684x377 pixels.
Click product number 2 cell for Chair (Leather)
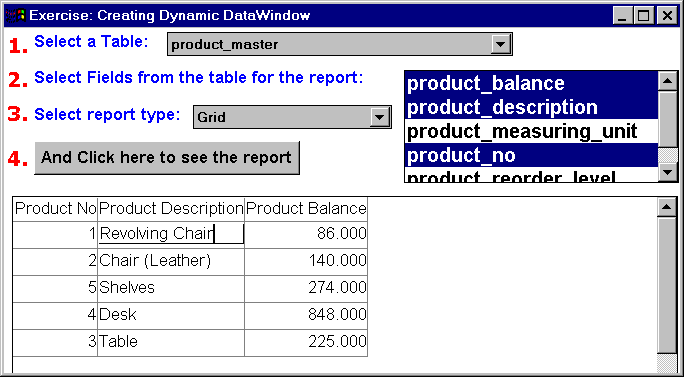(x=55, y=261)
